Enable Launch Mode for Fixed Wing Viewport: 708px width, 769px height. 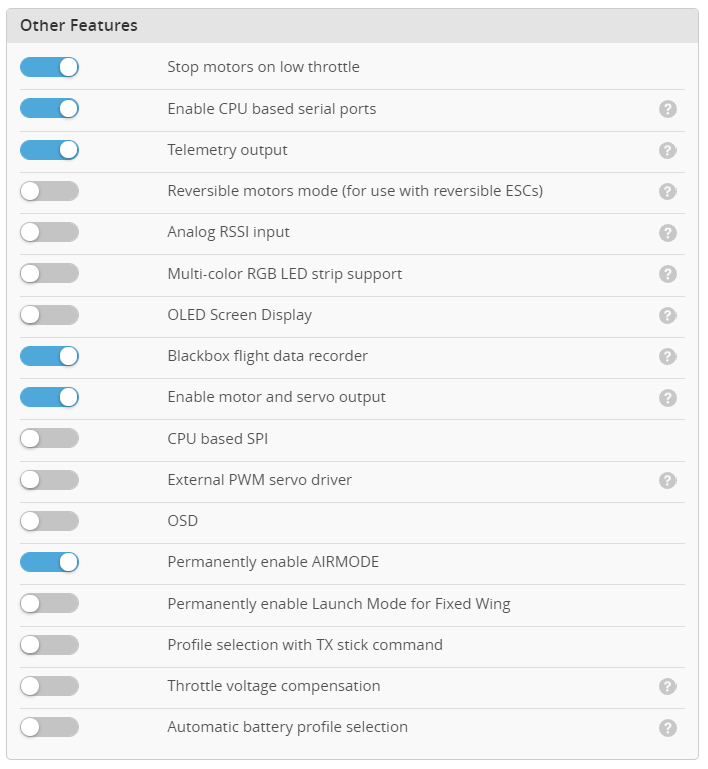coord(49,603)
